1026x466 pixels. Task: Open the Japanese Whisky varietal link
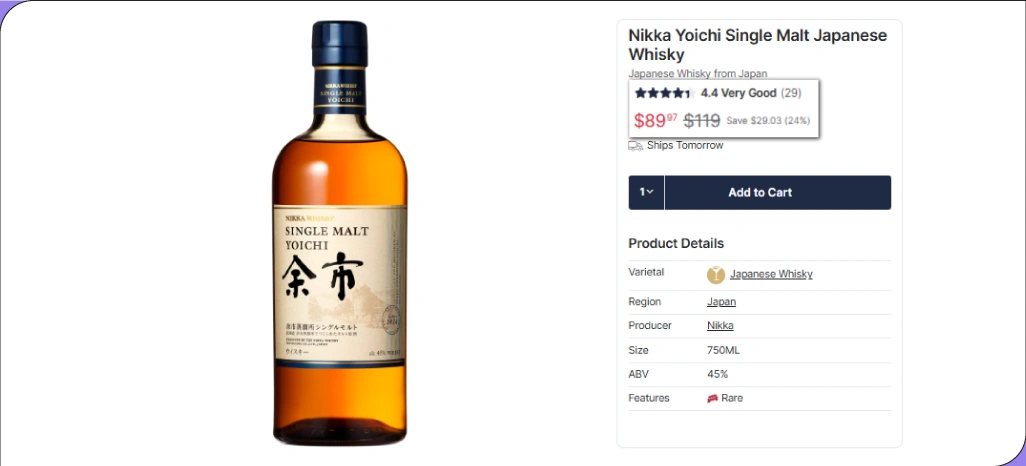click(x=771, y=274)
